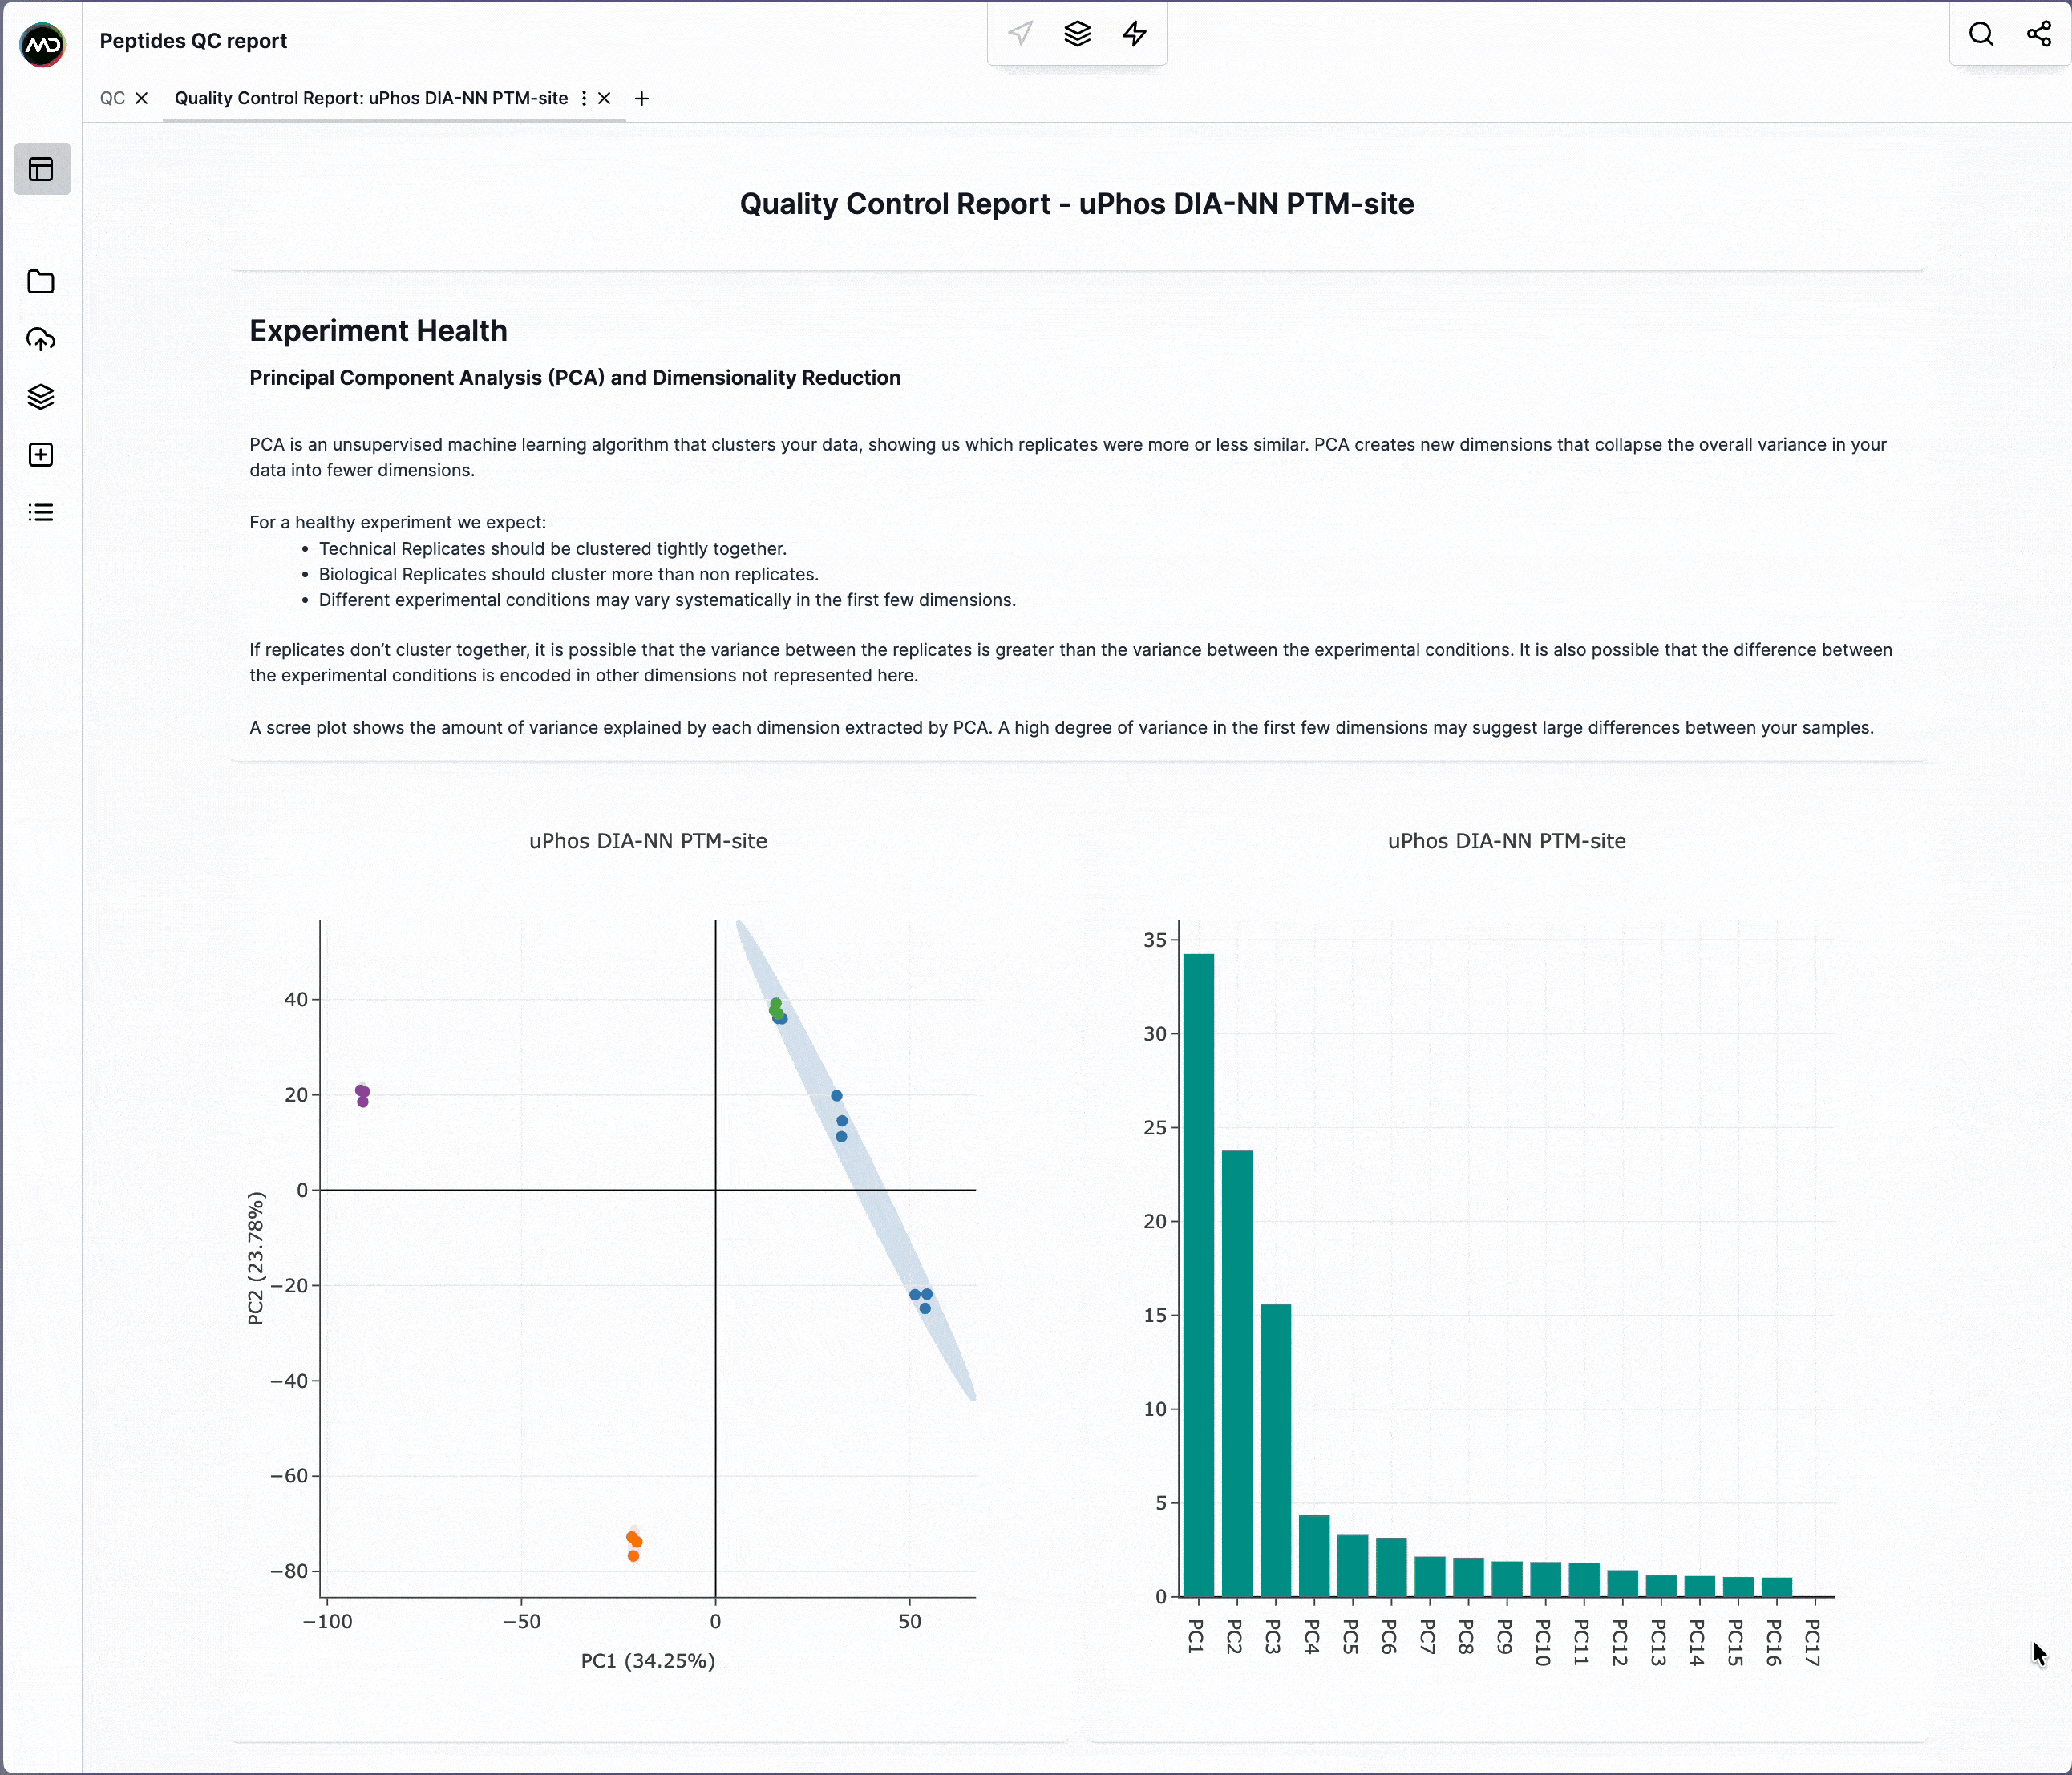Screen dimensions: 2072x1775
Task: Open search with the magnifier icon
Action: (1981, 34)
